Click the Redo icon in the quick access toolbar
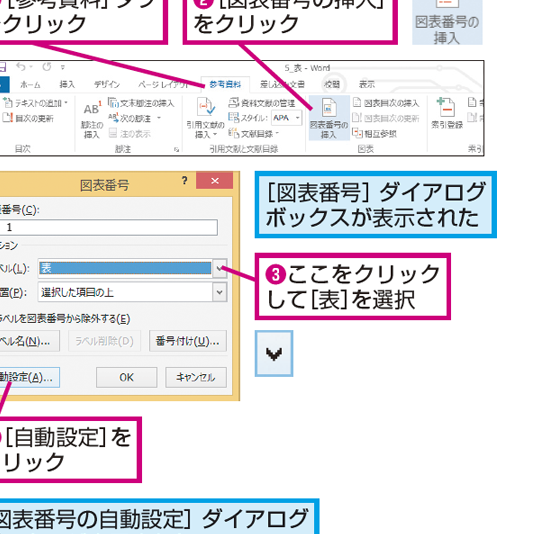Viewport: 540px width, 534px height. [47, 66]
